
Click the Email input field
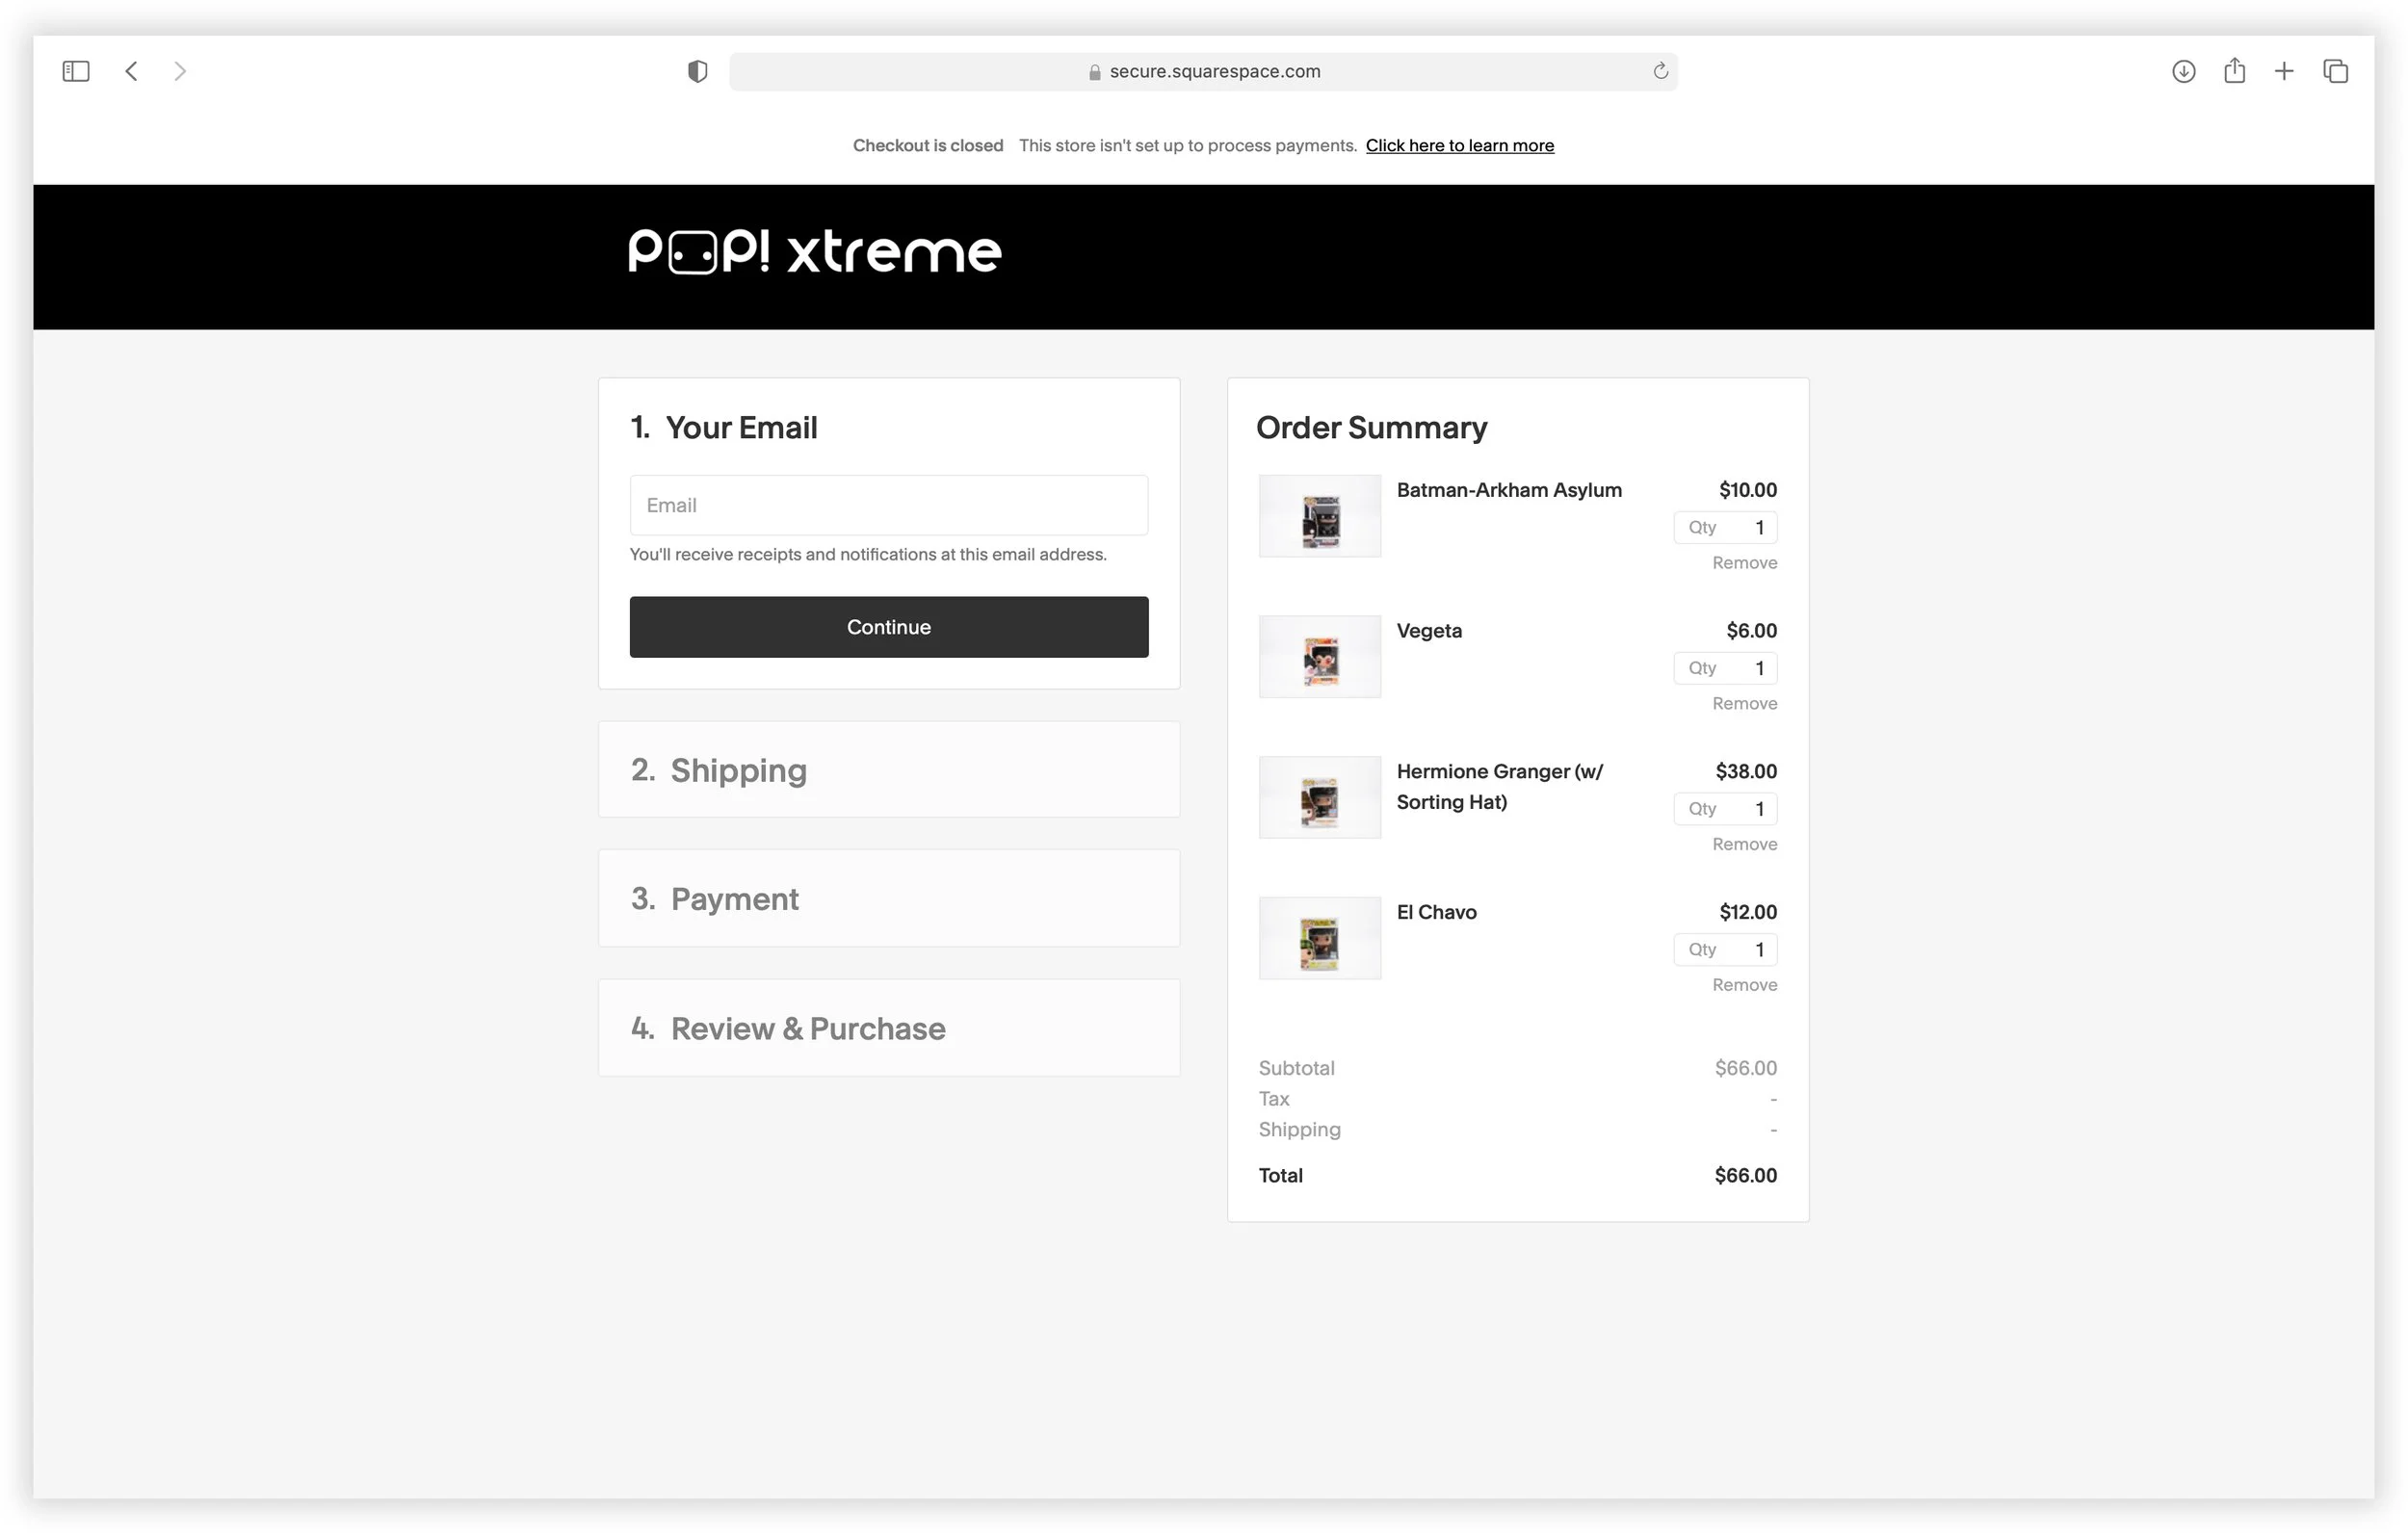pos(889,505)
